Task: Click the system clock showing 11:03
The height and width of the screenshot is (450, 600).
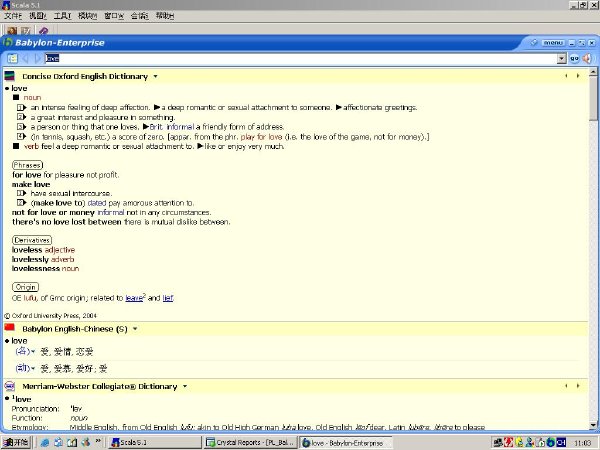Action: point(582,443)
